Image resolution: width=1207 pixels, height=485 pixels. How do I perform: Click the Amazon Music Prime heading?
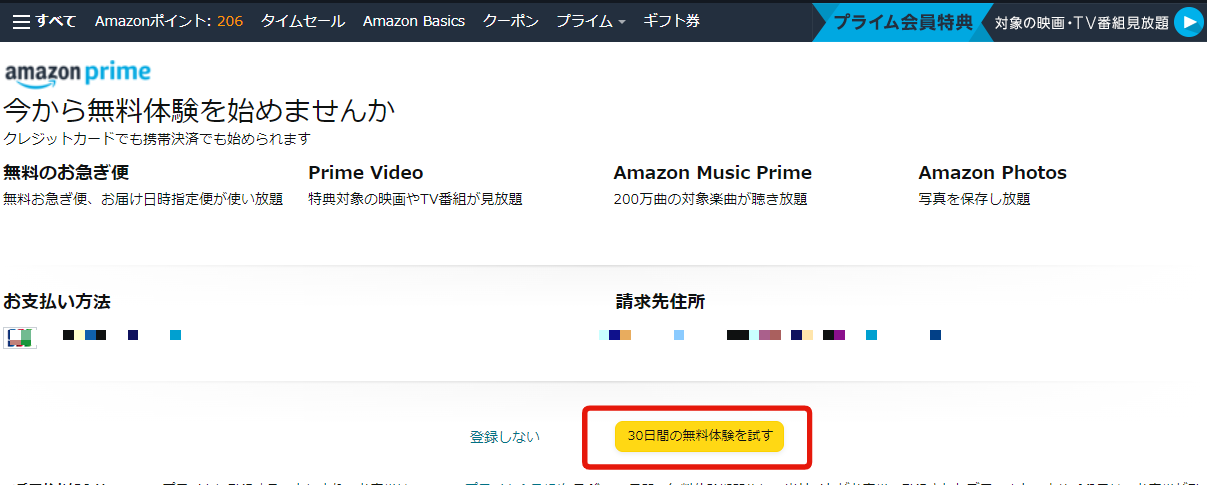click(713, 173)
